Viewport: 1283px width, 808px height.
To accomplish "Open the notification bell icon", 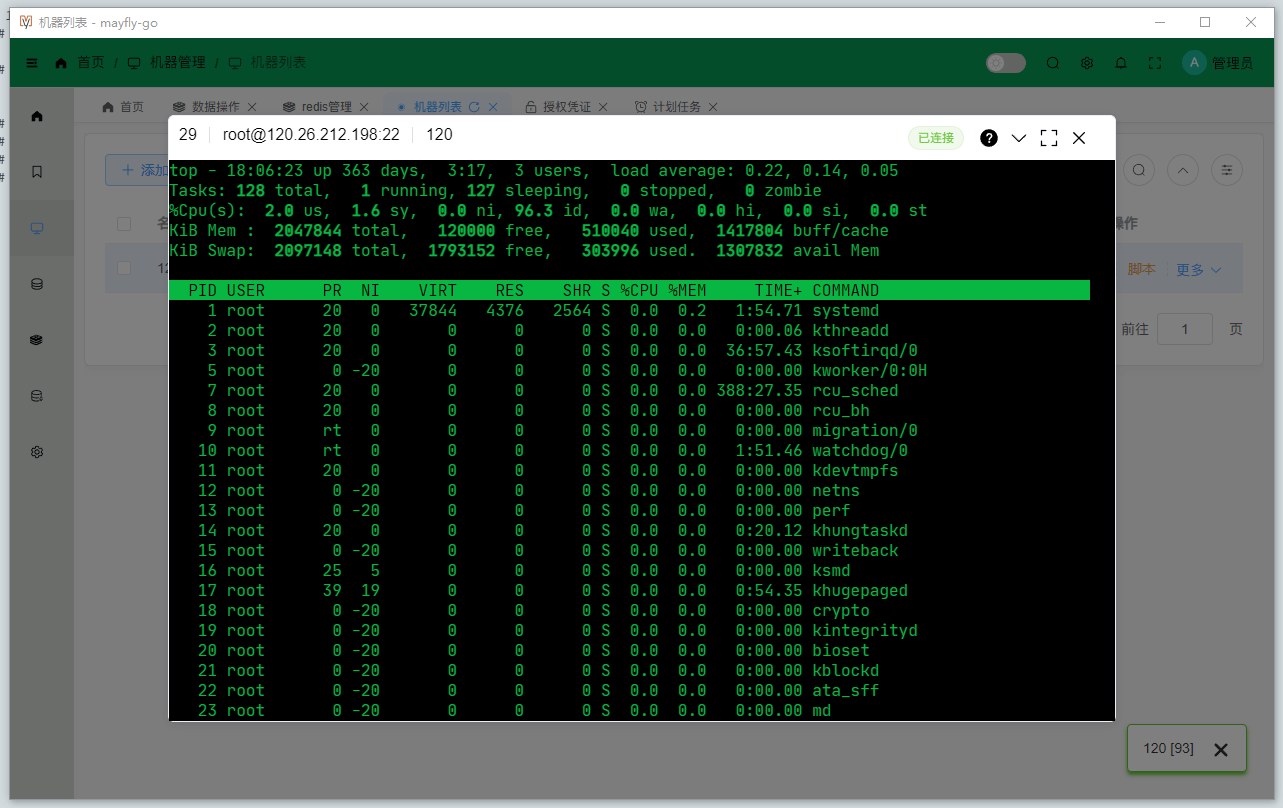I will (x=1121, y=63).
